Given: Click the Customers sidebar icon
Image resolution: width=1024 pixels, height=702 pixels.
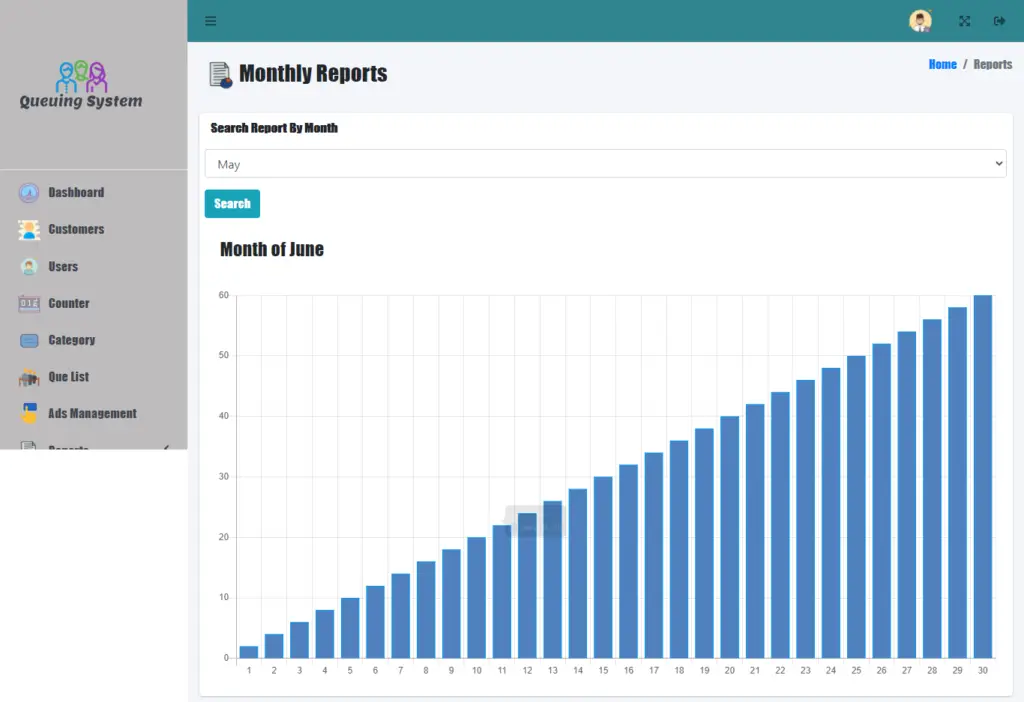Looking at the screenshot, I should [x=29, y=230].
